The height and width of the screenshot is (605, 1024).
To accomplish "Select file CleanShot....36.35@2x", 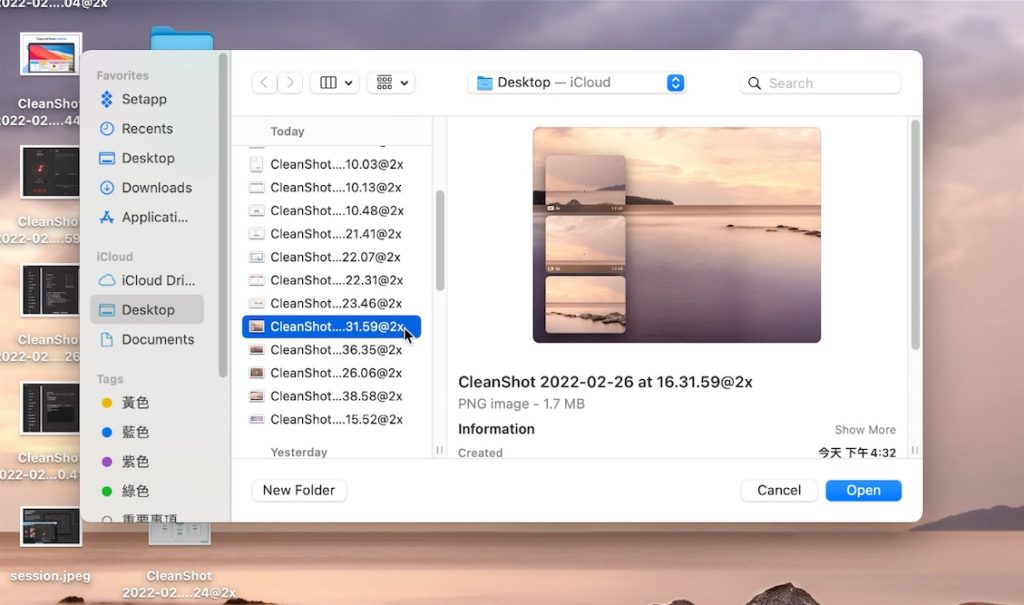I will tap(331, 350).
